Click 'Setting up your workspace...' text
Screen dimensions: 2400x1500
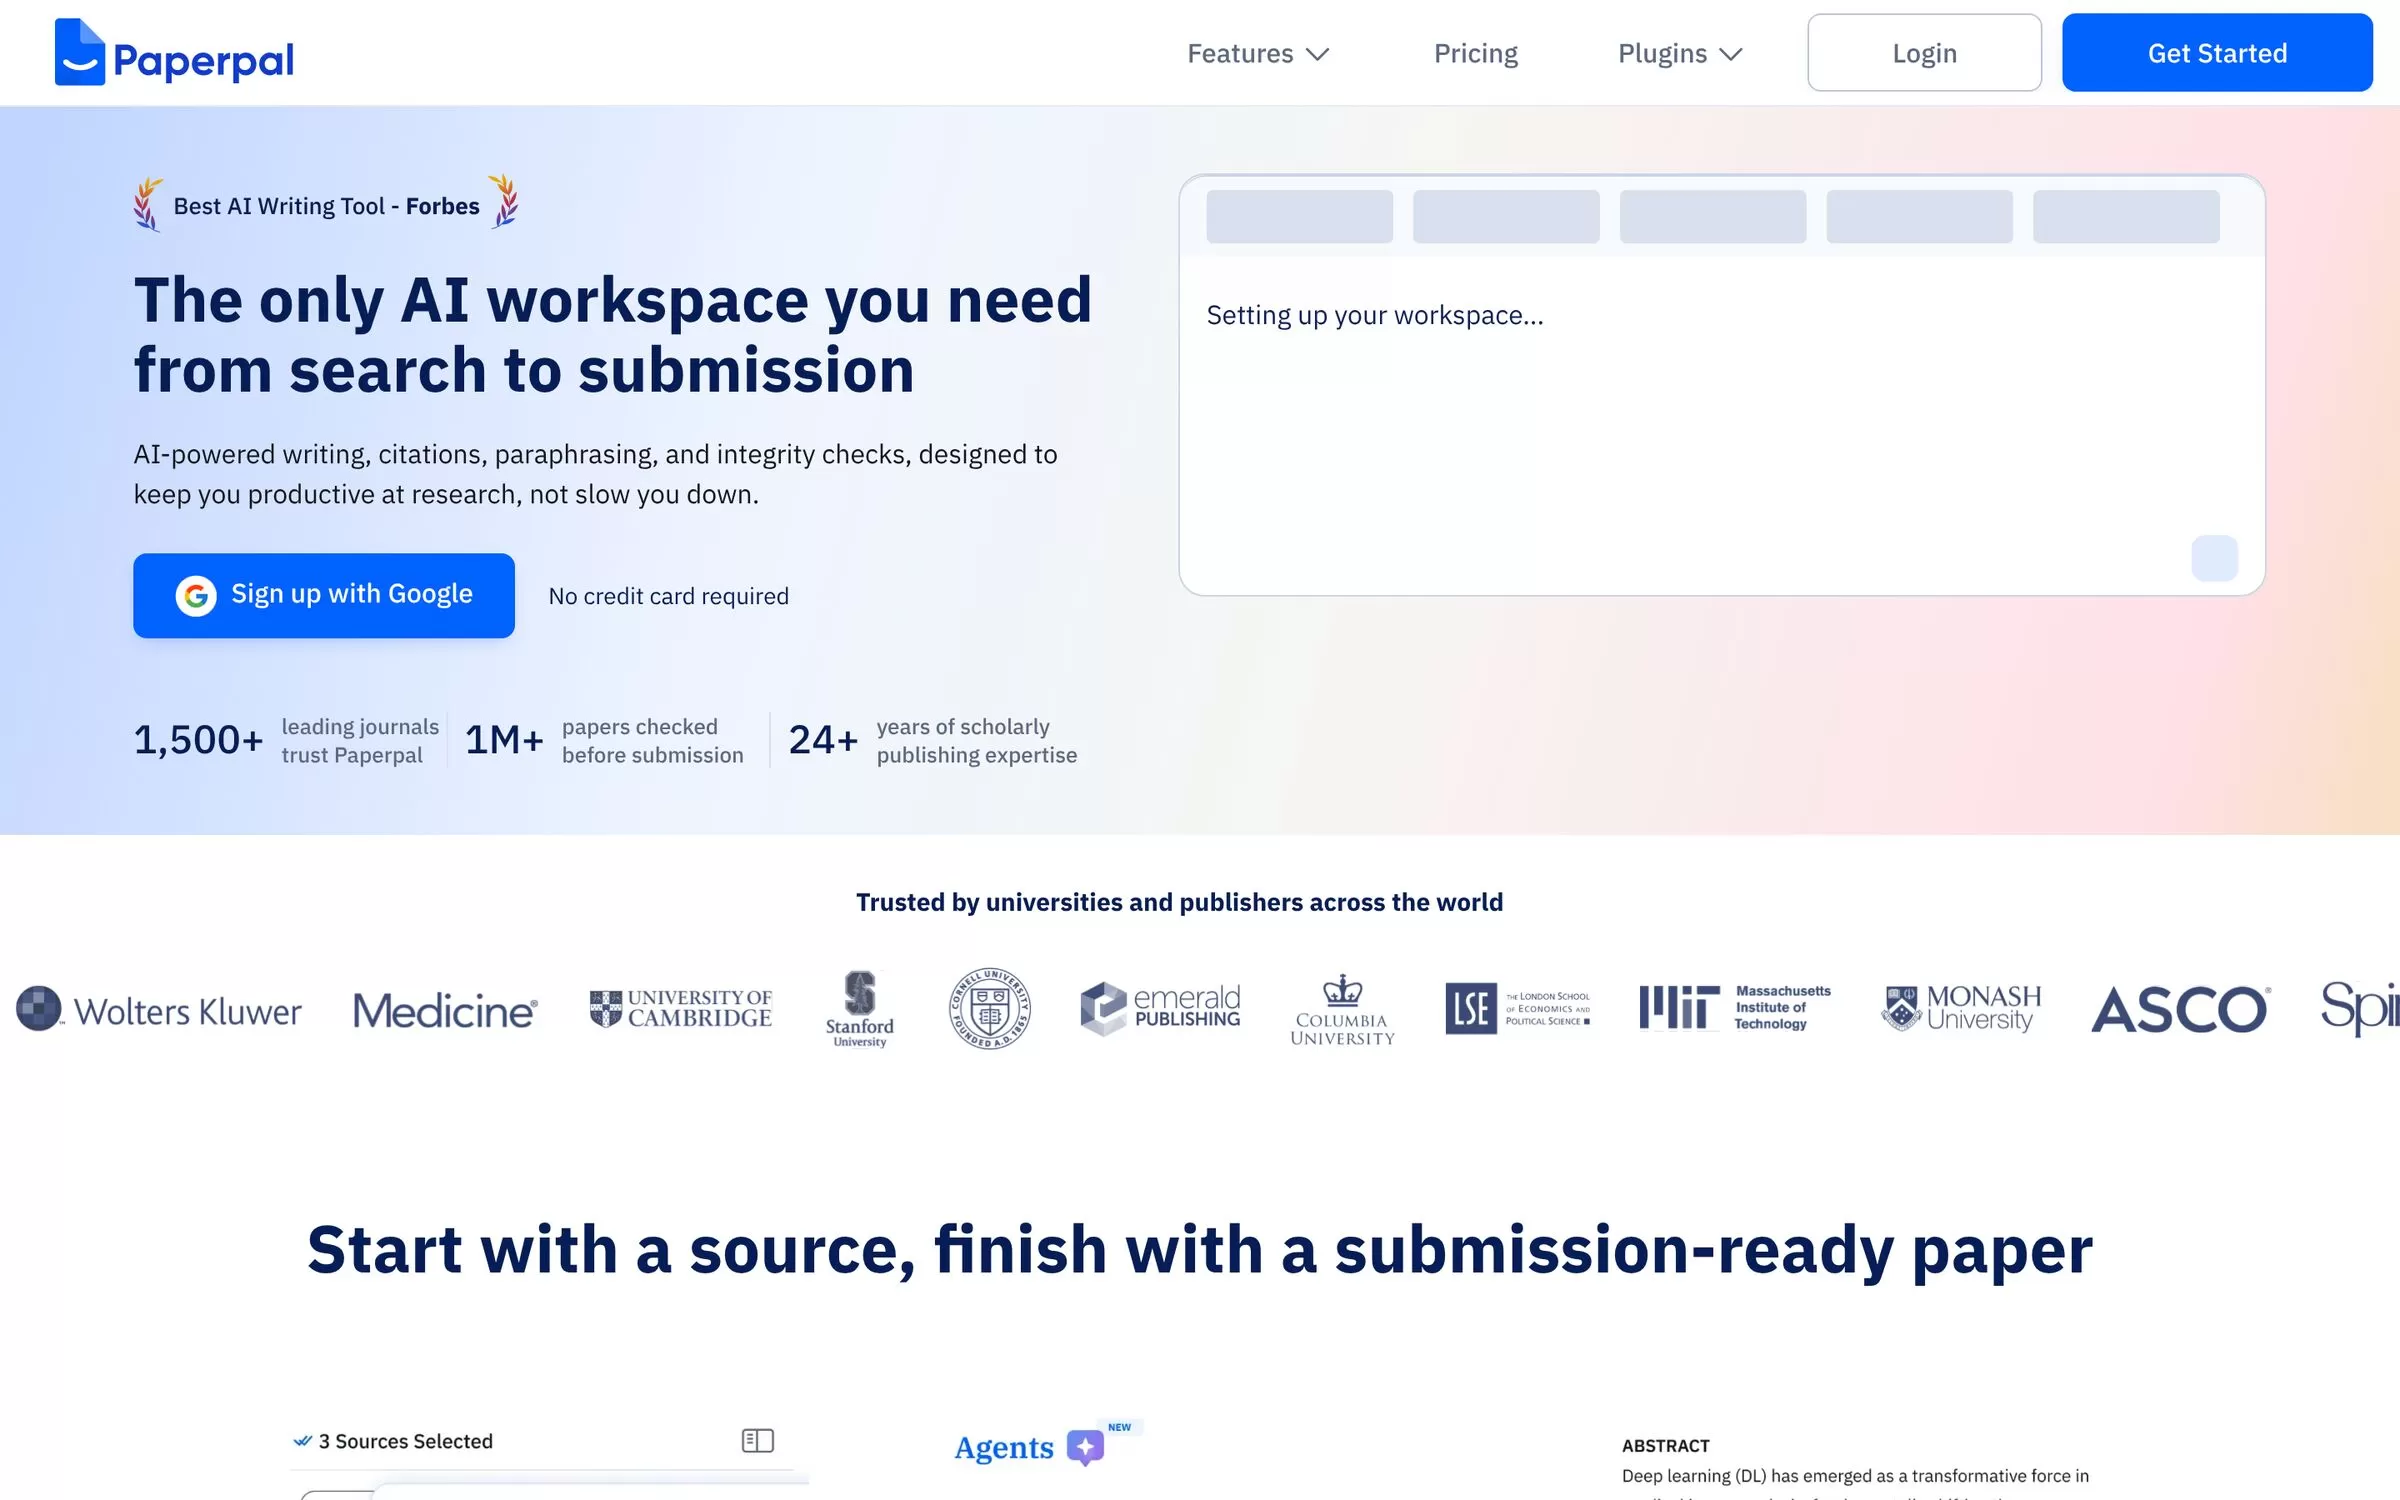[x=1375, y=316]
